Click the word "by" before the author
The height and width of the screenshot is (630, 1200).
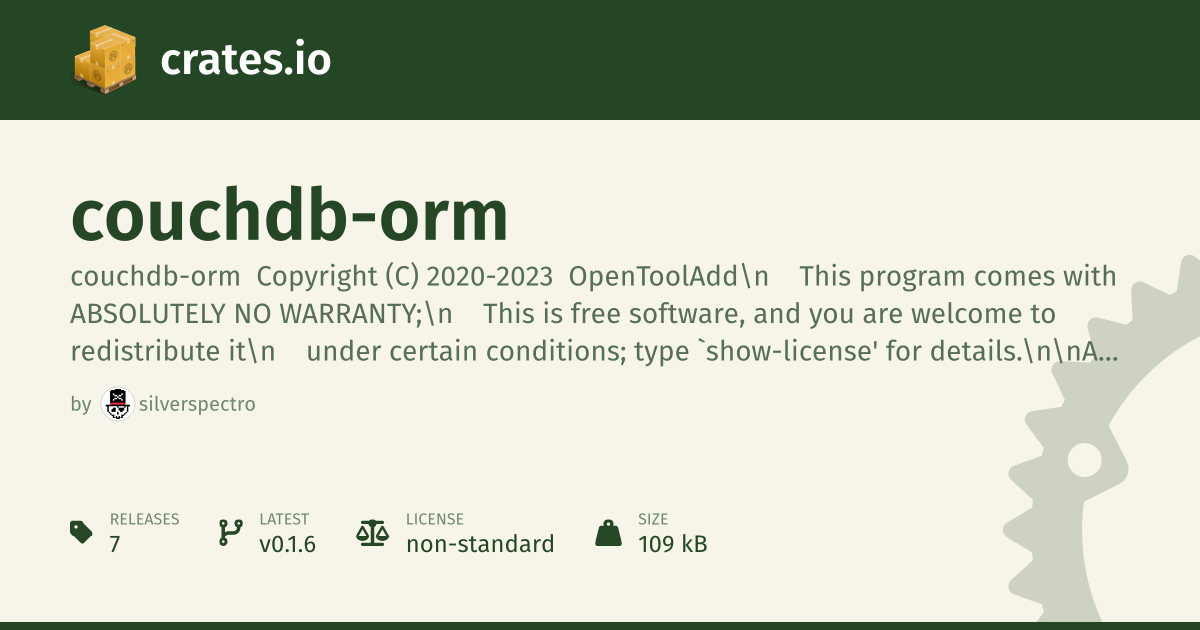coord(81,404)
